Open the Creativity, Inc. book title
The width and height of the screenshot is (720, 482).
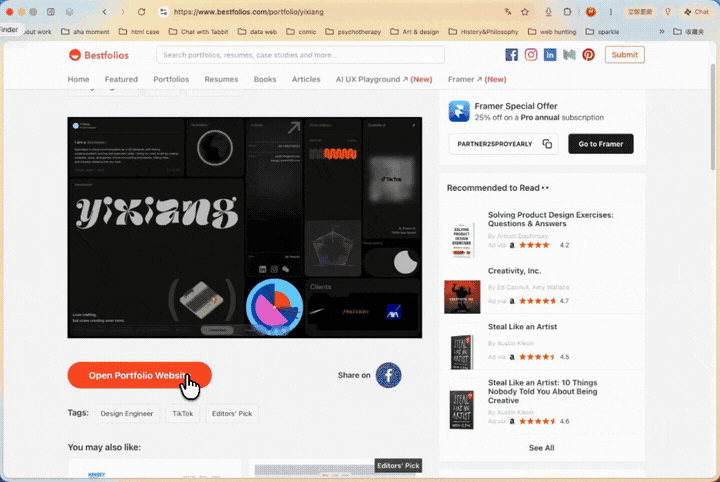click(x=514, y=271)
